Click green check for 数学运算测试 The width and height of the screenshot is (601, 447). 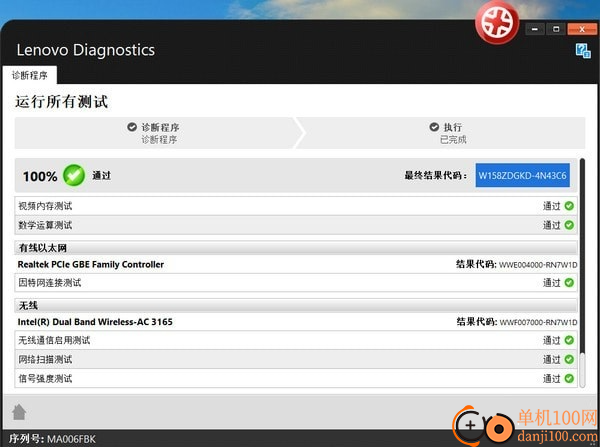click(569, 225)
